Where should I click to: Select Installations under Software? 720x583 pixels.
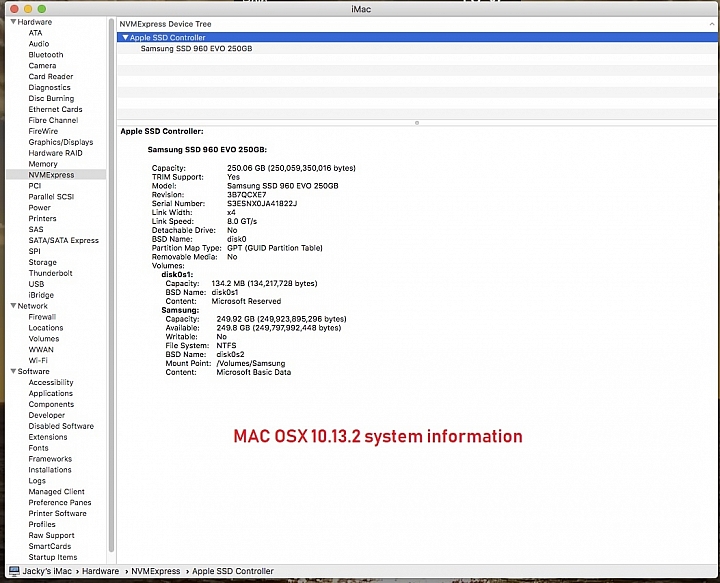coord(50,470)
